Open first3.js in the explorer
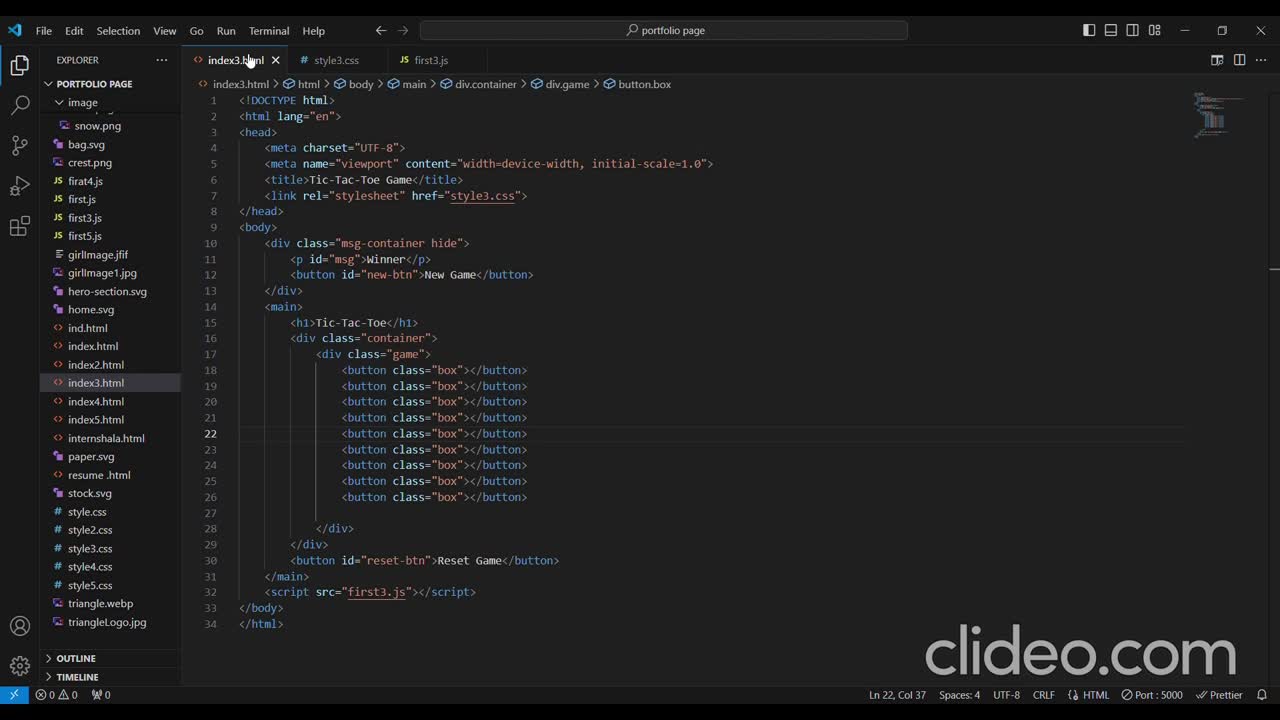The height and width of the screenshot is (720, 1280). pos(84,218)
